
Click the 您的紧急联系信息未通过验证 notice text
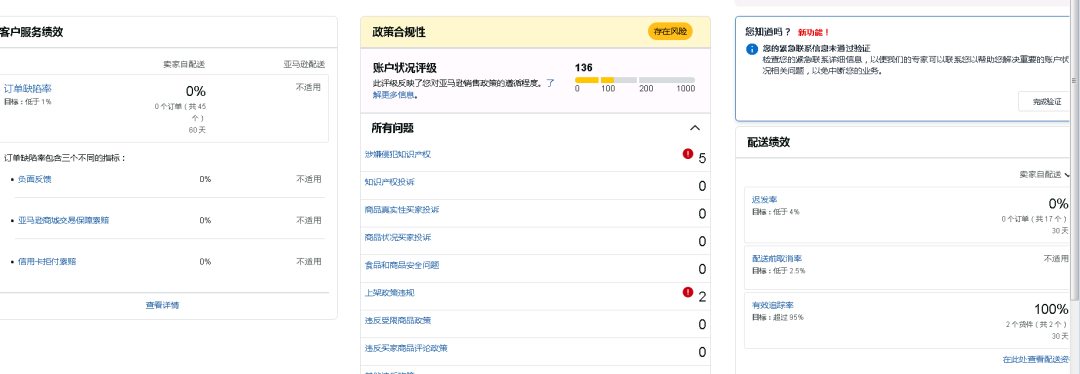click(816, 49)
